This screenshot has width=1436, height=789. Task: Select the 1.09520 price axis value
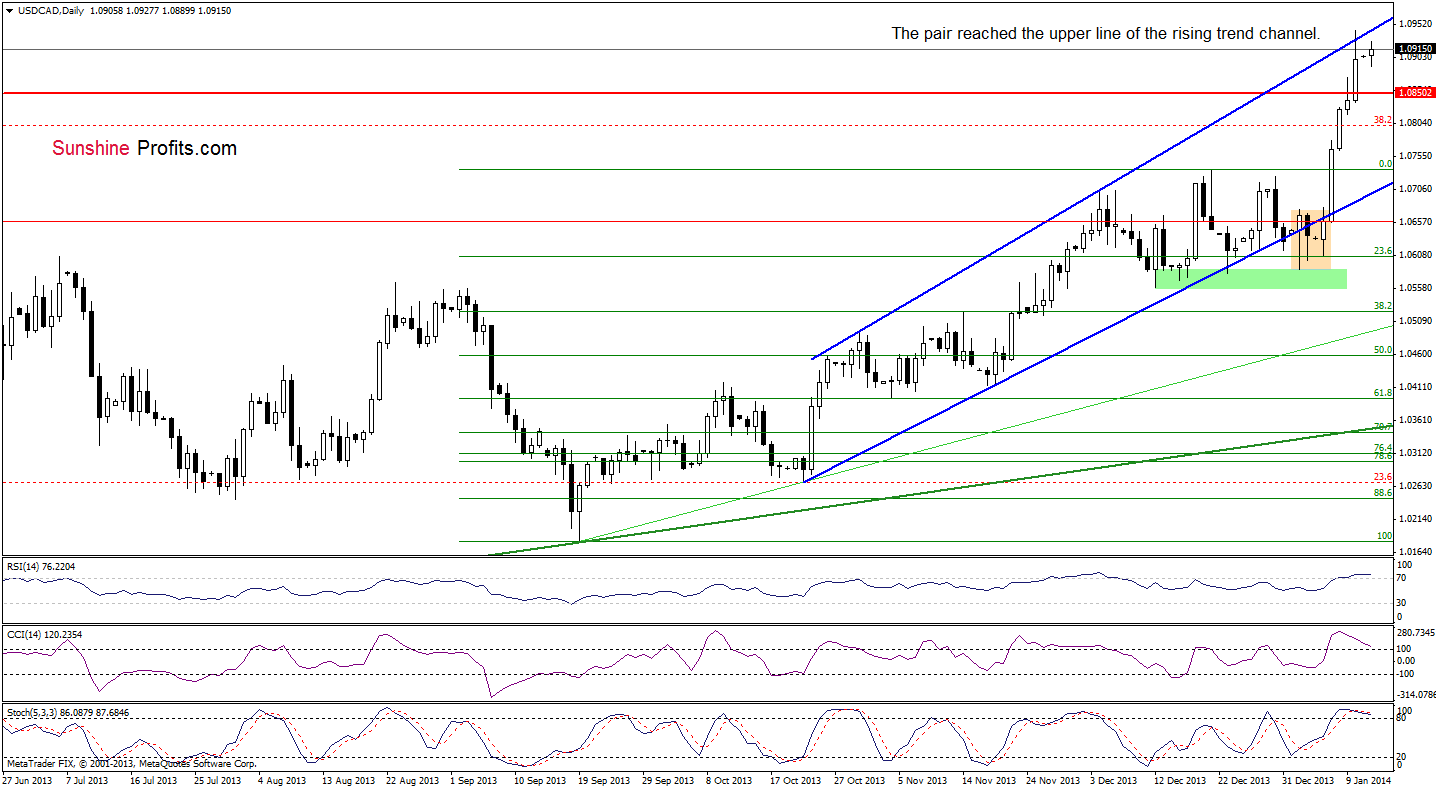tap(1414, 23)
